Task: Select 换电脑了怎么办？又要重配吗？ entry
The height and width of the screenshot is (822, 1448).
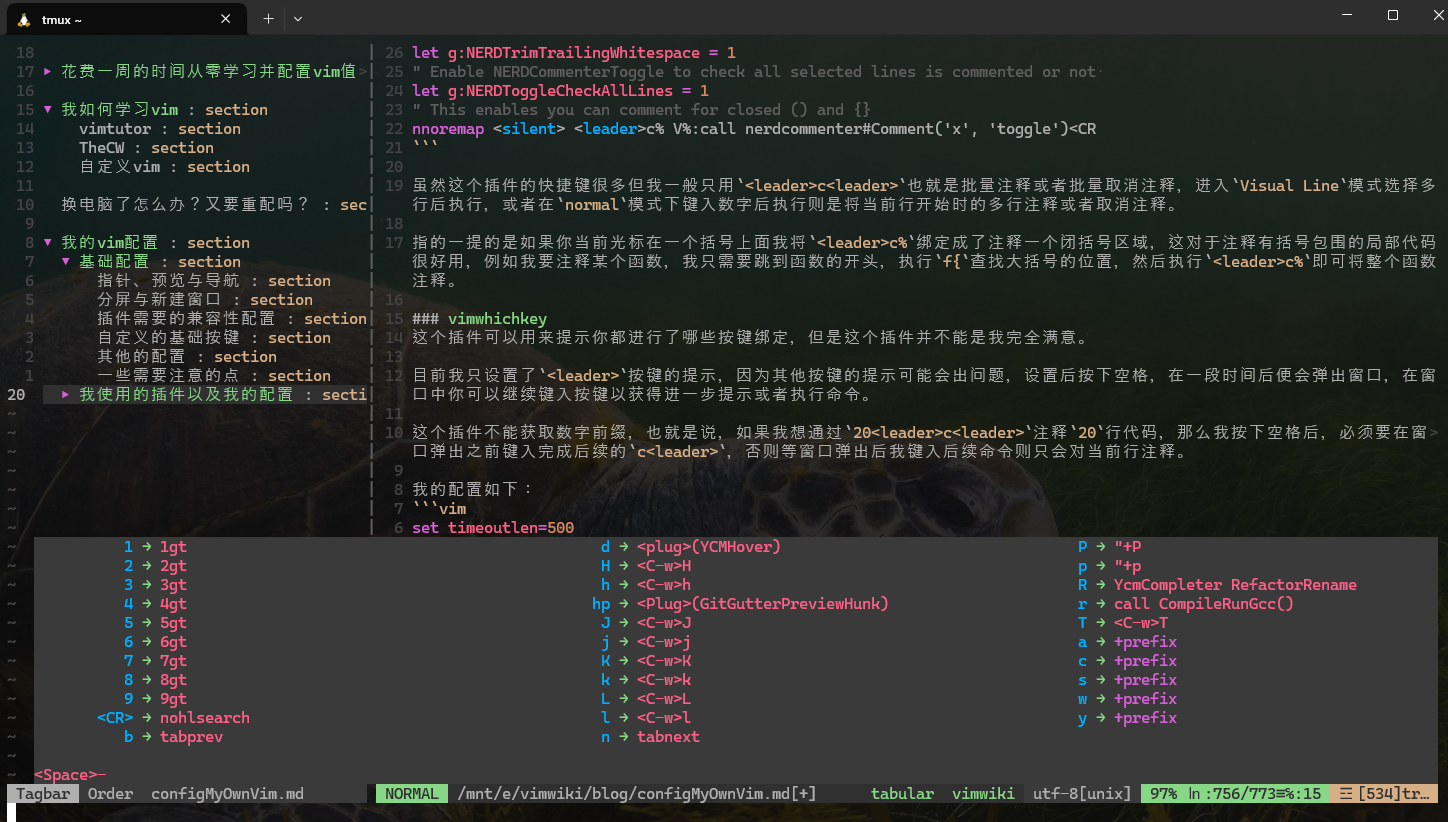Action: [214, 205]
